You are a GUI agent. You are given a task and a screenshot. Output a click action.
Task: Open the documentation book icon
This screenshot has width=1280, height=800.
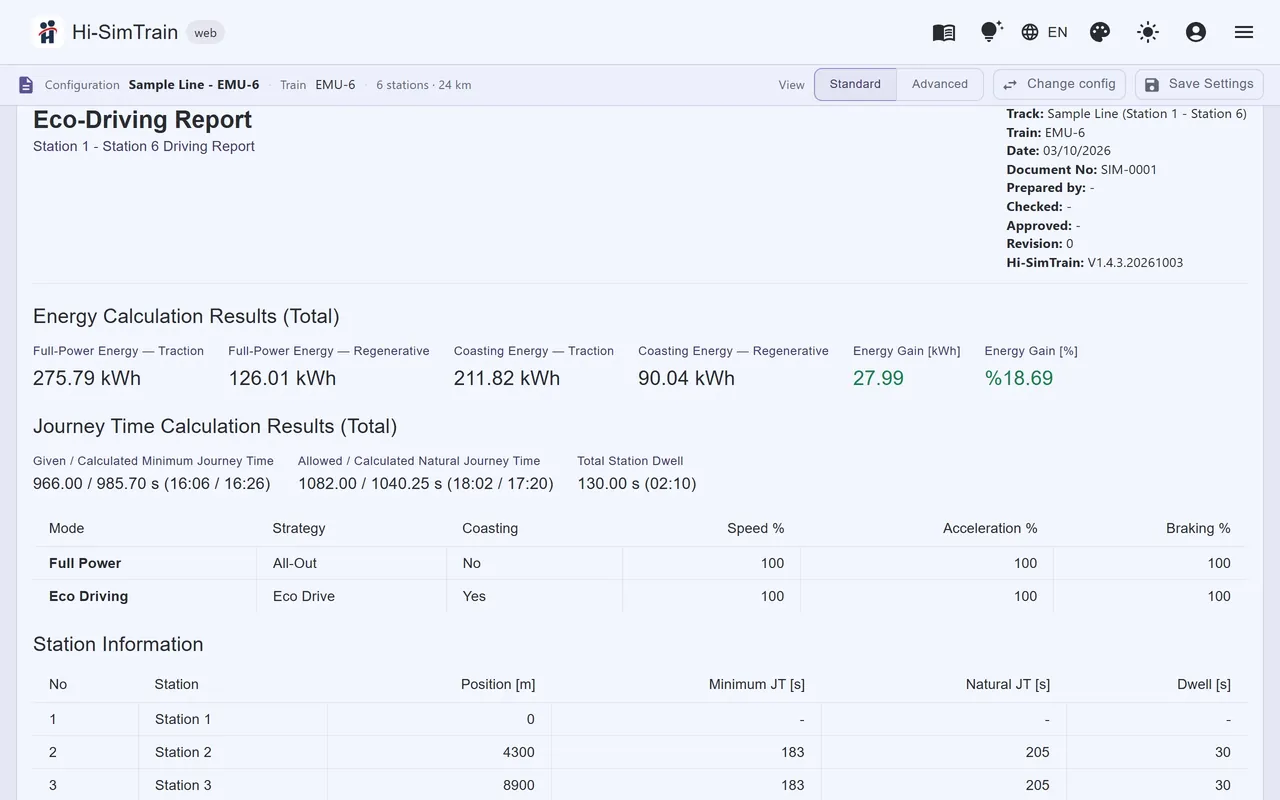(x=944, y=32)
